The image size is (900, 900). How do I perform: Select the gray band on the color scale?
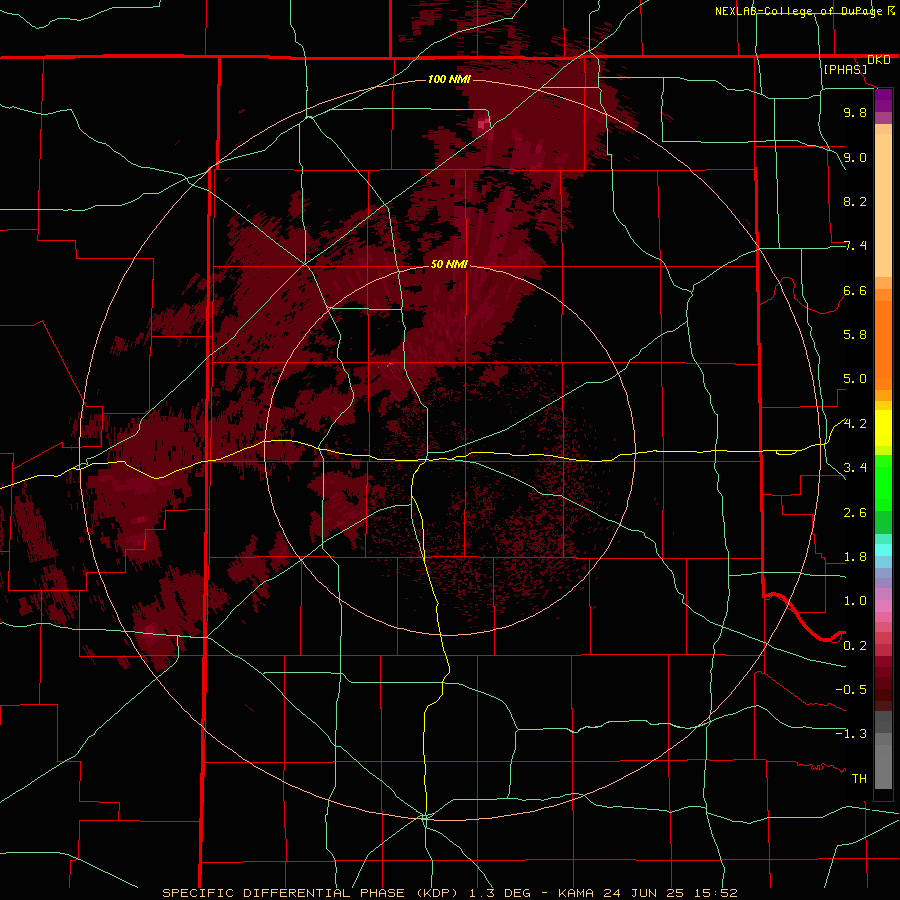coord(883,750)
